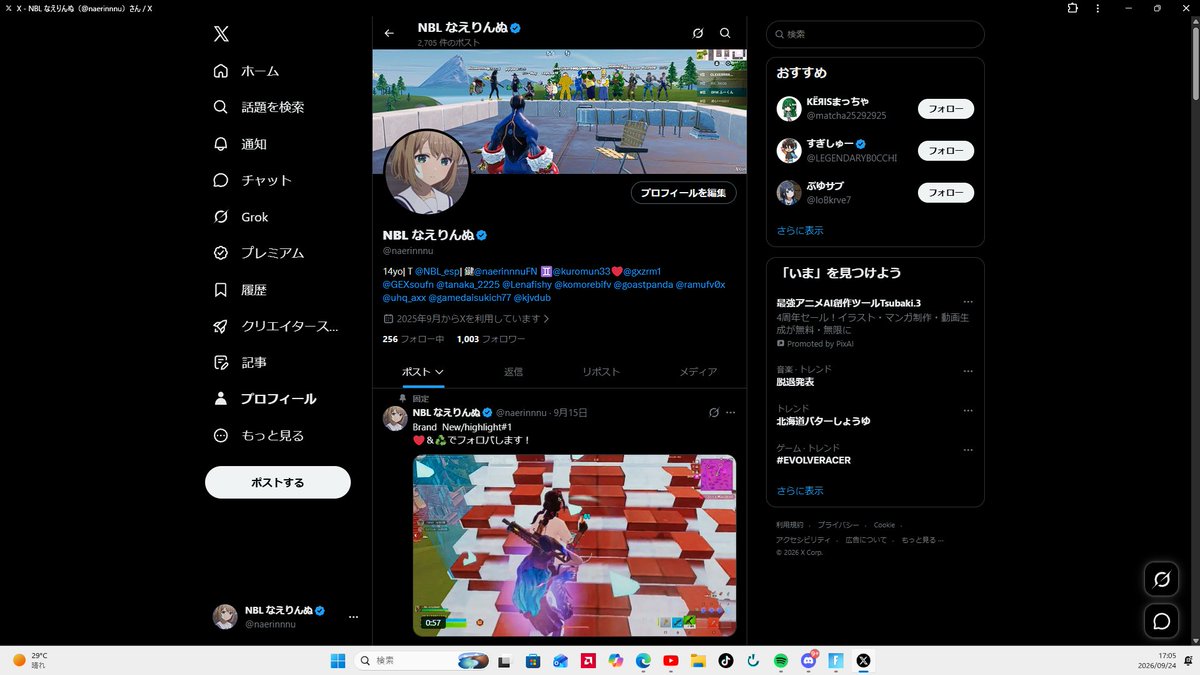Open the @NBL_esp mention in bio
1200x675 pixels.
click(437, 271)
